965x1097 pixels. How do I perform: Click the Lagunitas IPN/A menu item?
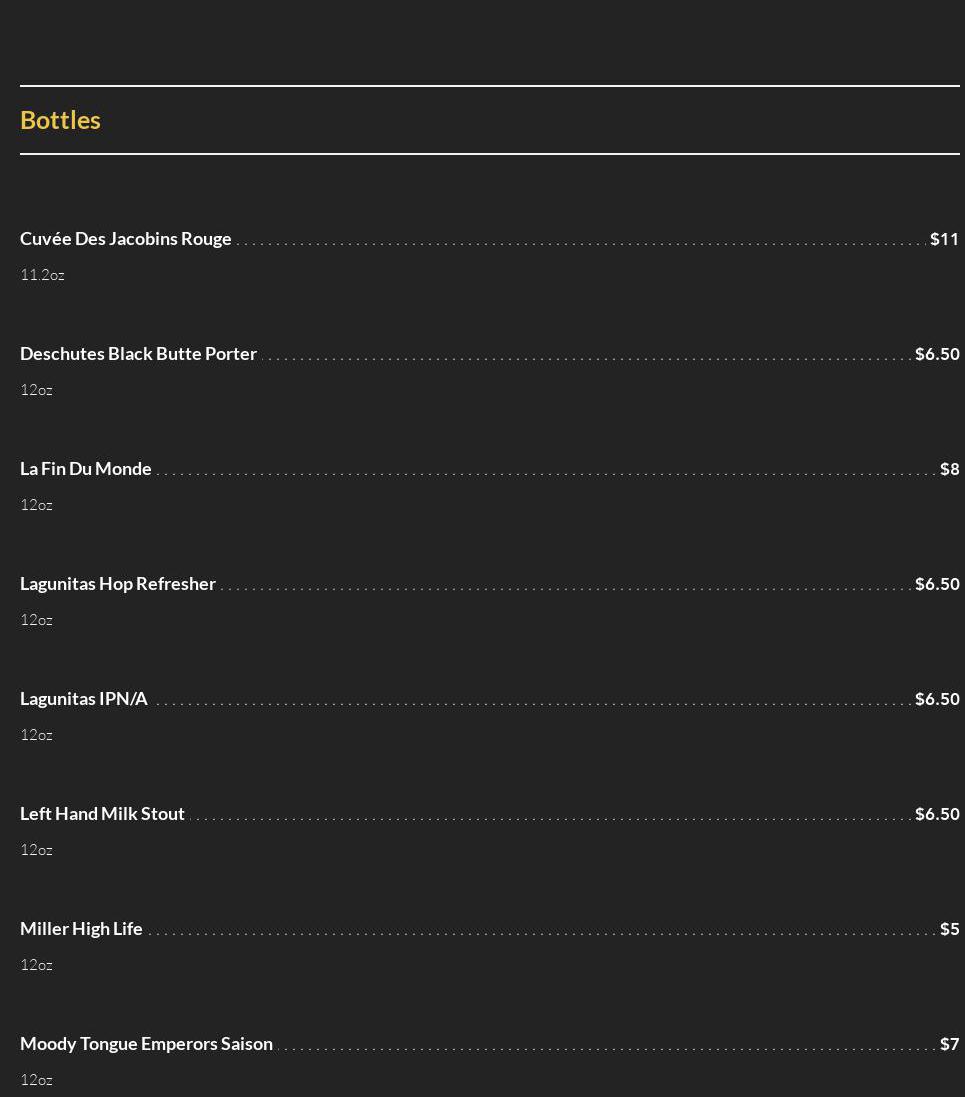(x=84, y=699)
